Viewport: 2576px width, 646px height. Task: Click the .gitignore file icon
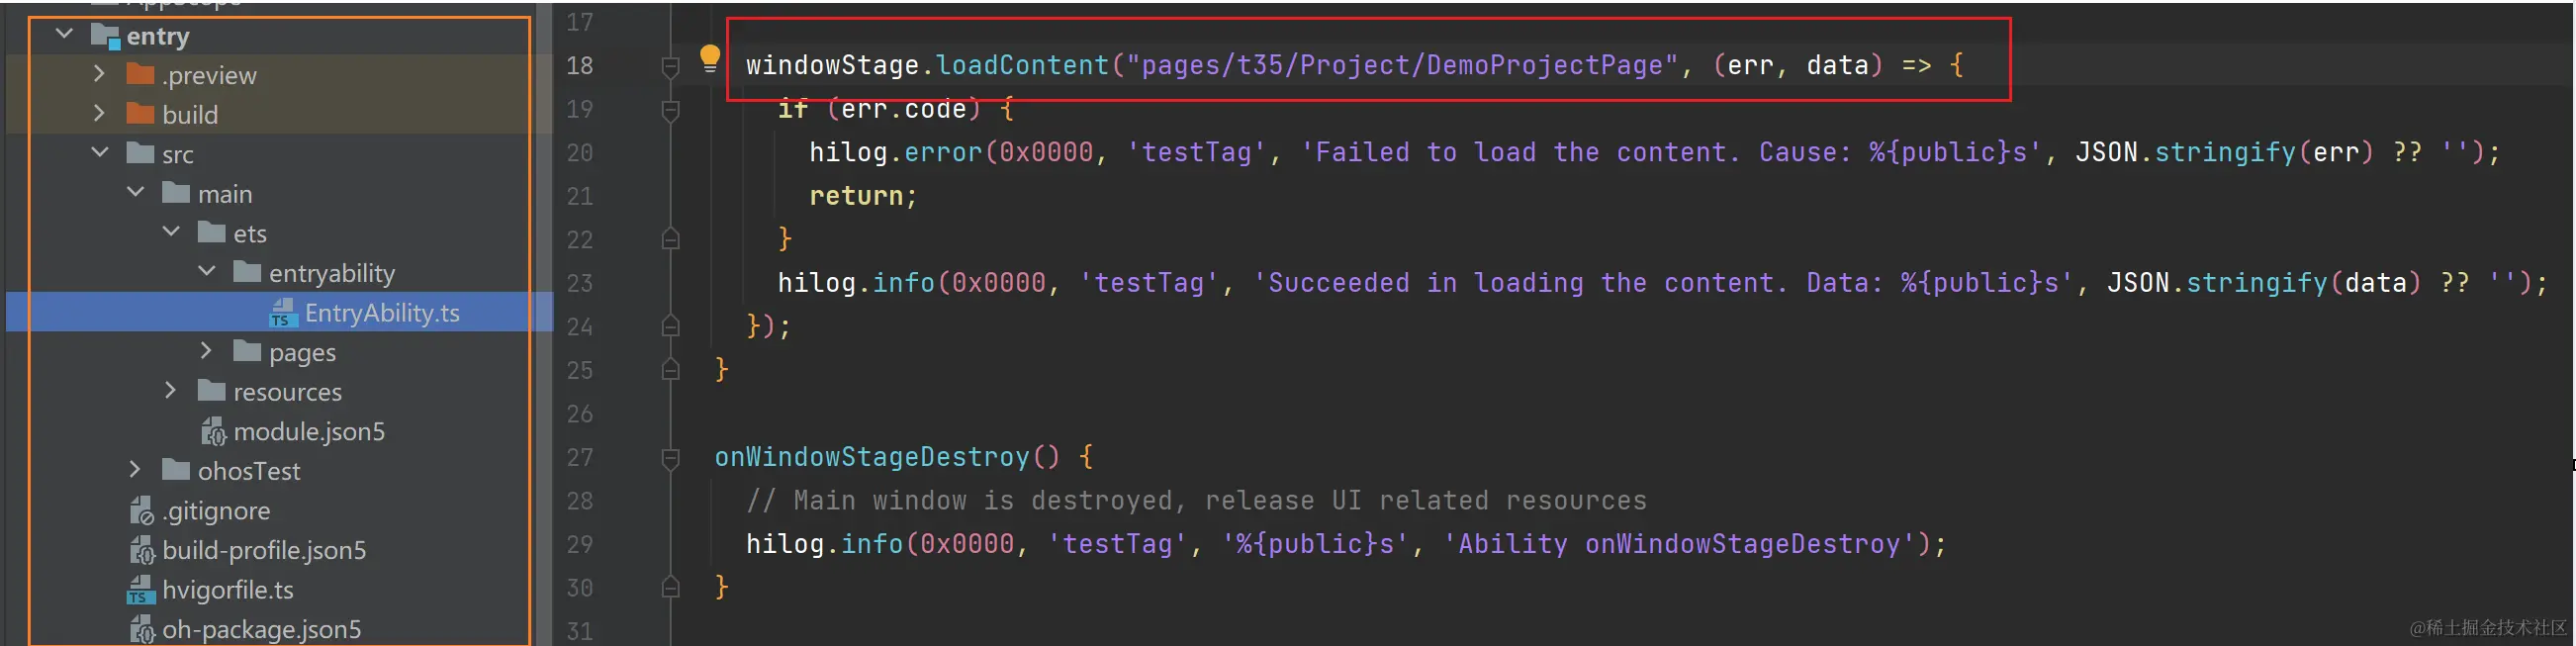pyautogui.click(x=141, y=511)
